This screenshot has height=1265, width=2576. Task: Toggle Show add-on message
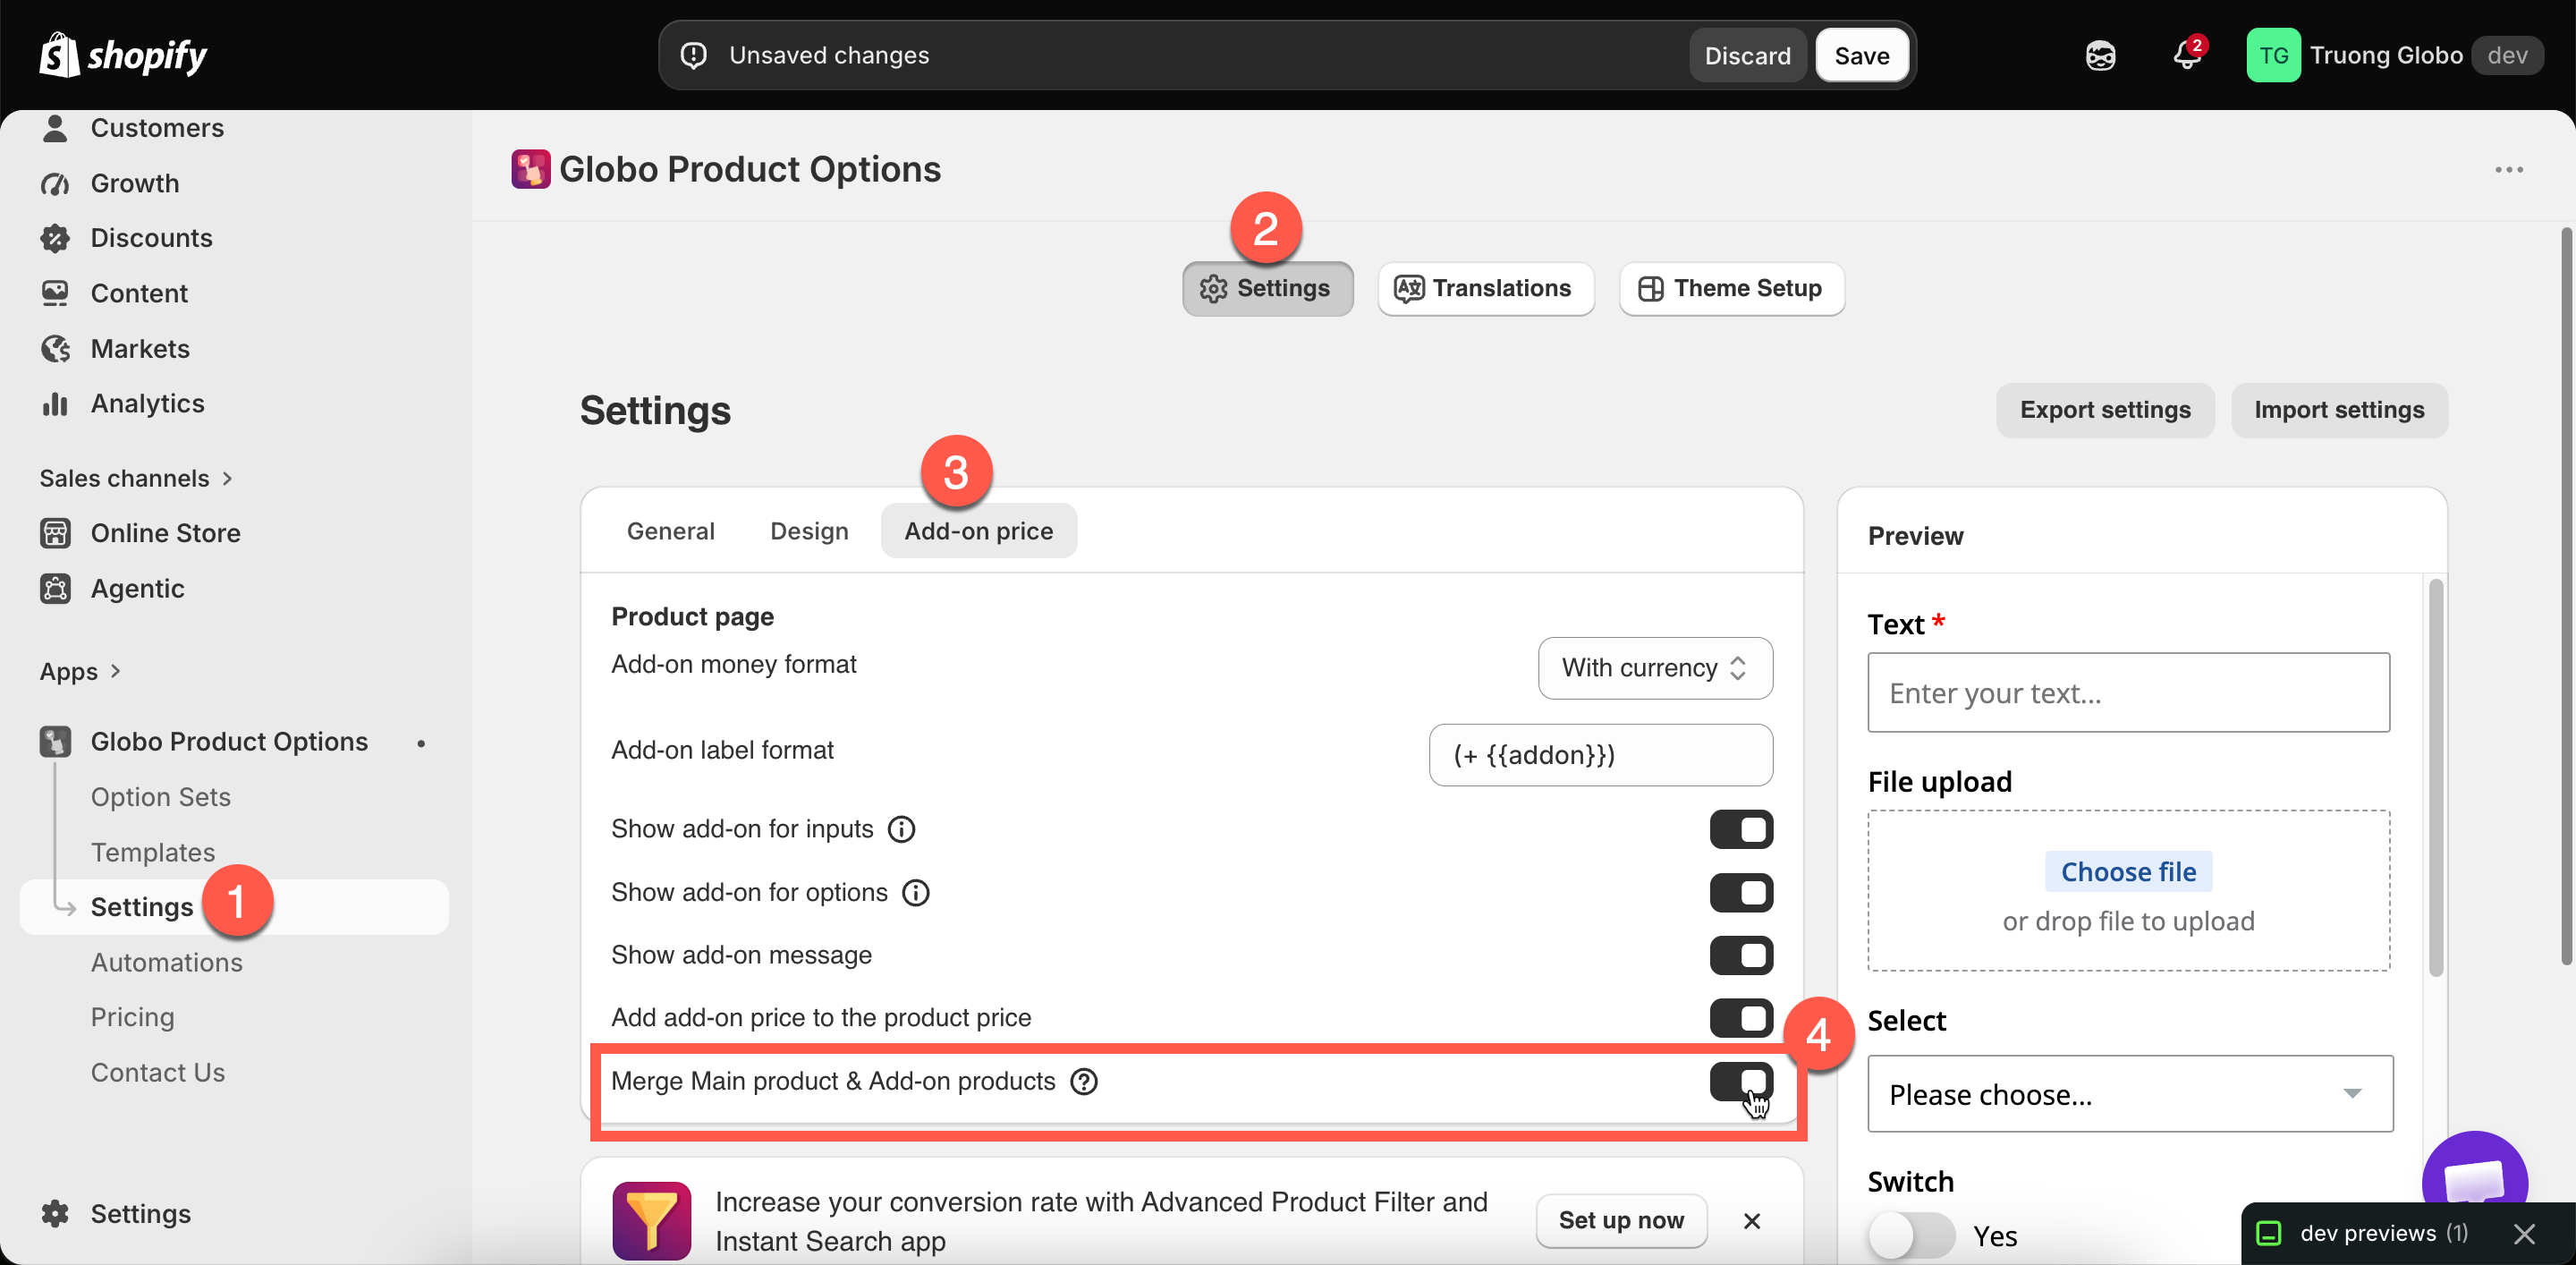(1740, 955)
